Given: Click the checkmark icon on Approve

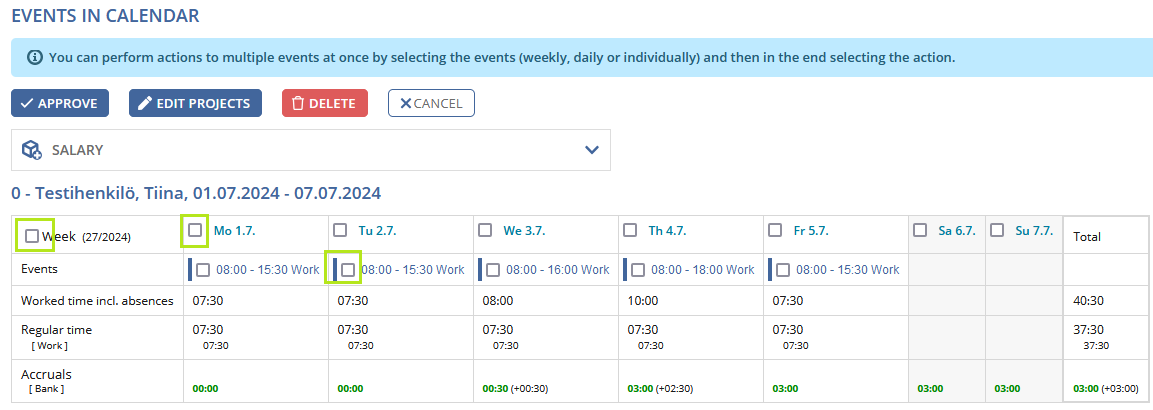Looking at the screenshot, I should click(26, 104).
